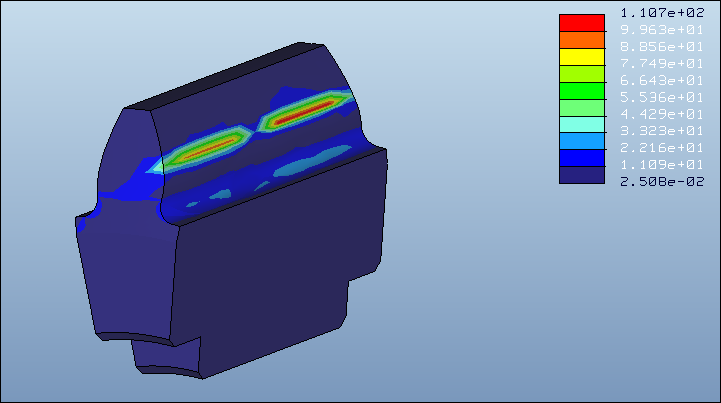Click the light blue contour patch near shoulder
The height and width of the screenshot is (403, 721).
pos(312,161)
